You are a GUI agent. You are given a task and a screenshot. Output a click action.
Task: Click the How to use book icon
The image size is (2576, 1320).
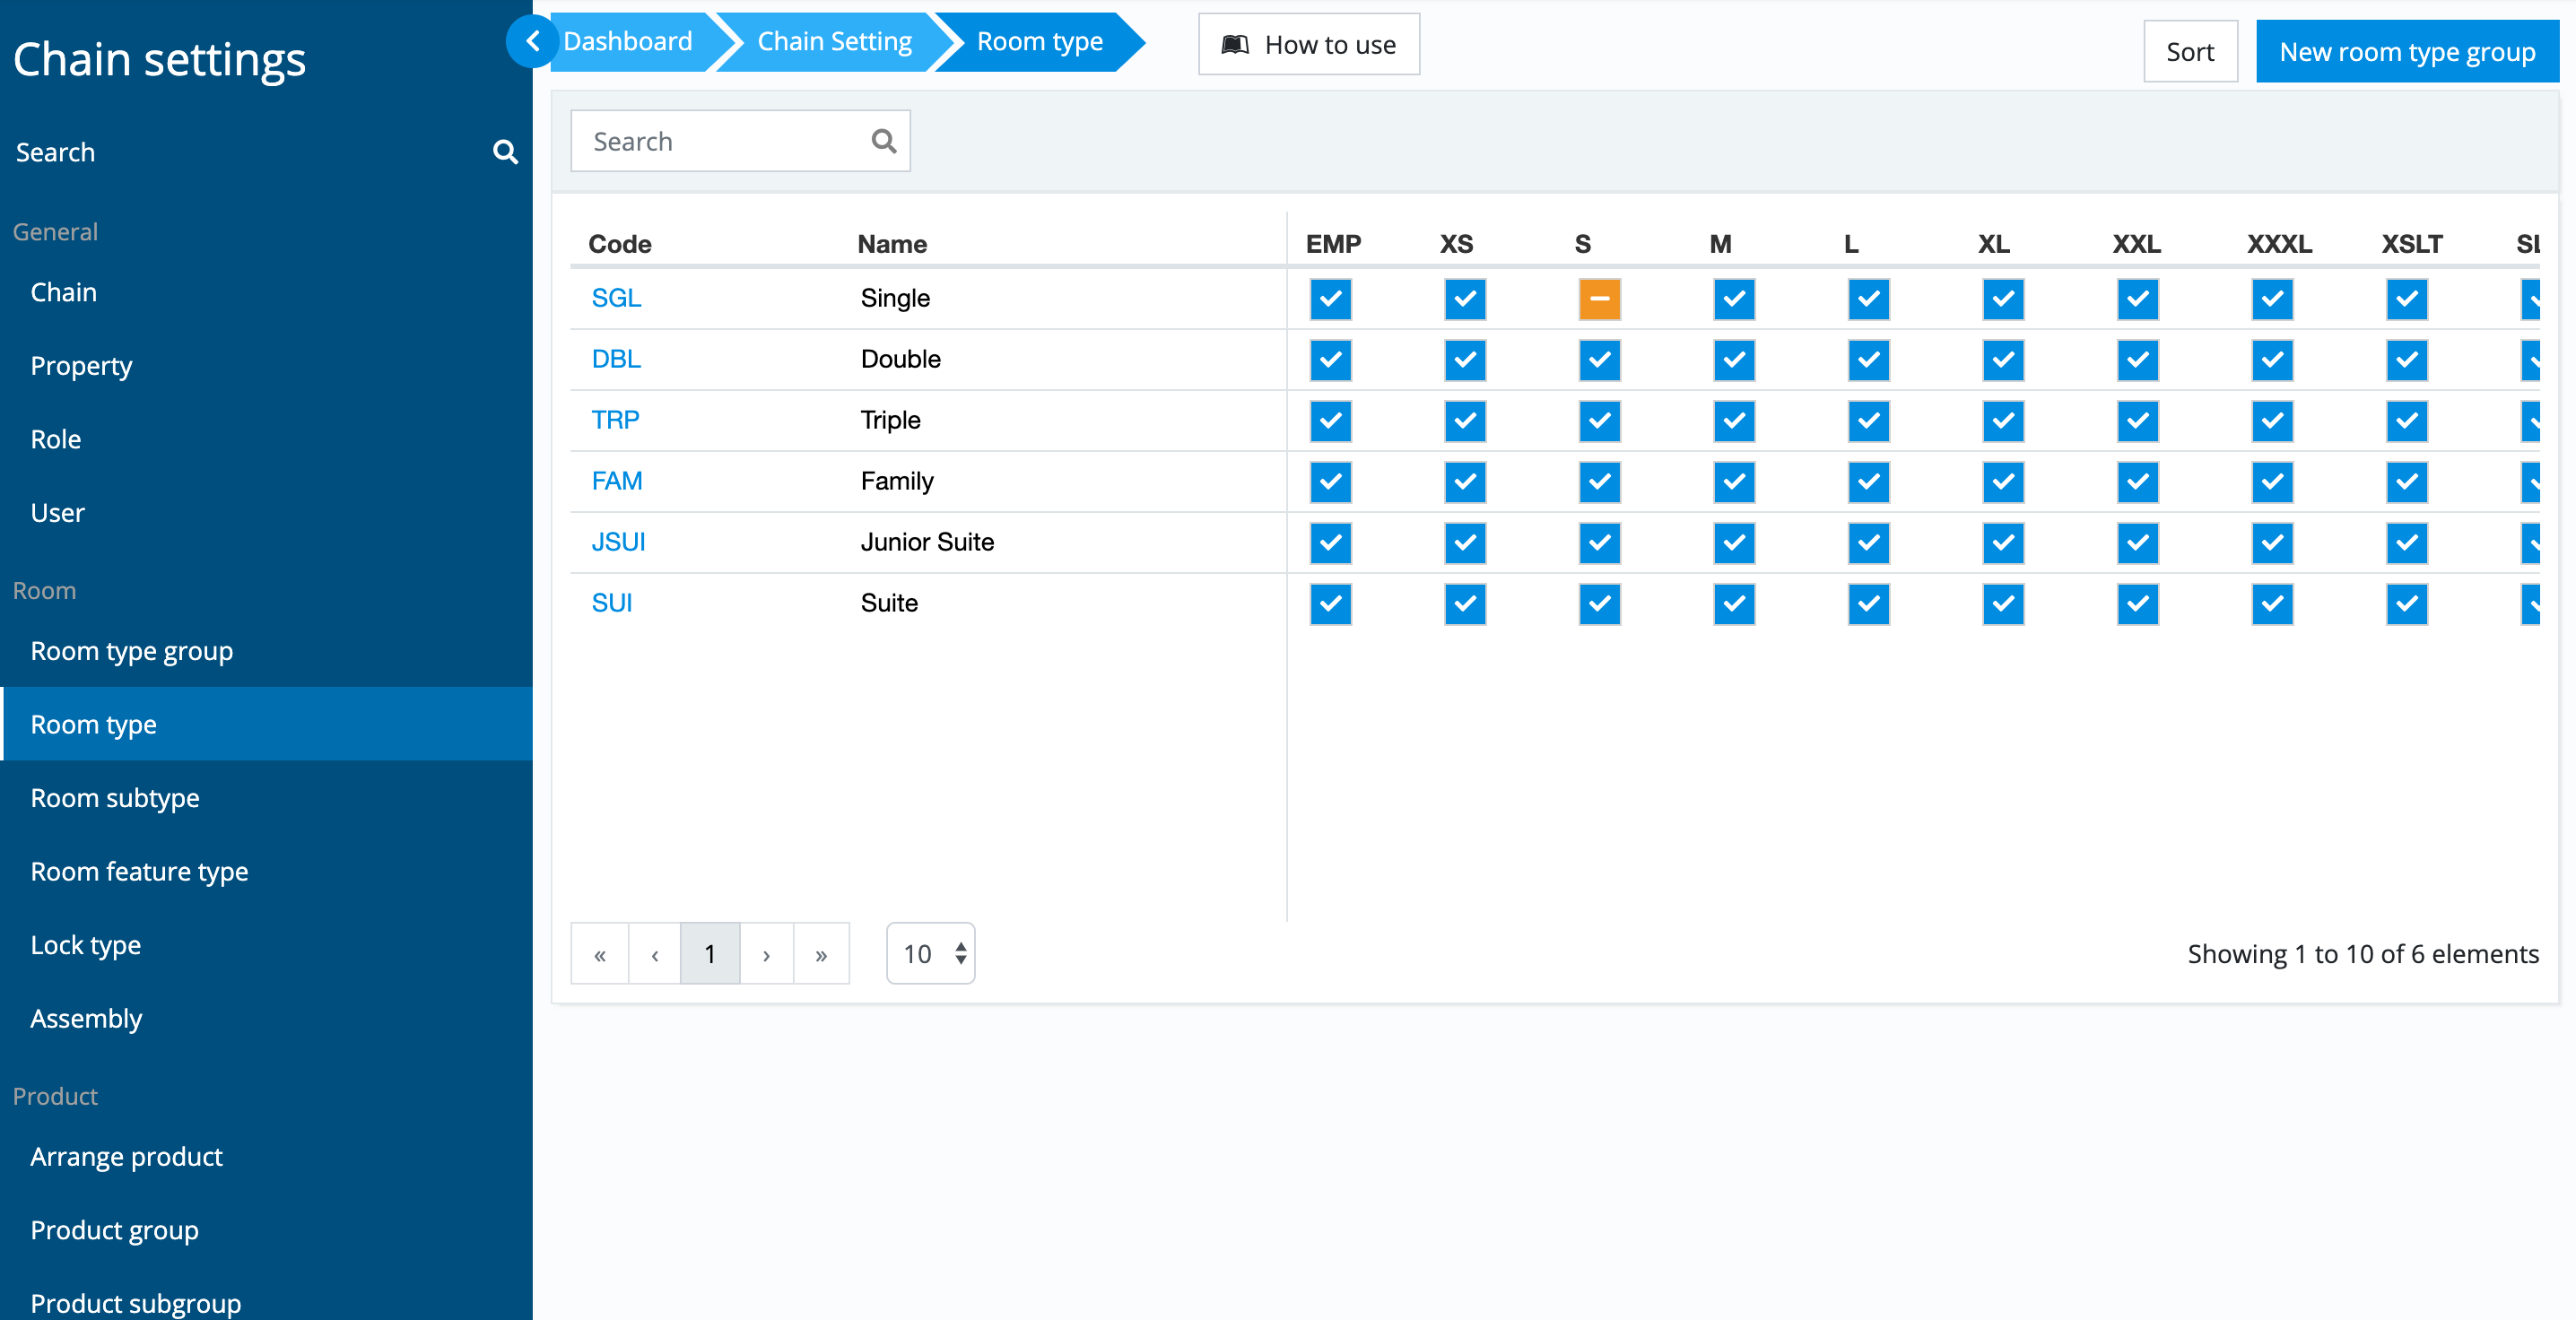coord(1235,45)
